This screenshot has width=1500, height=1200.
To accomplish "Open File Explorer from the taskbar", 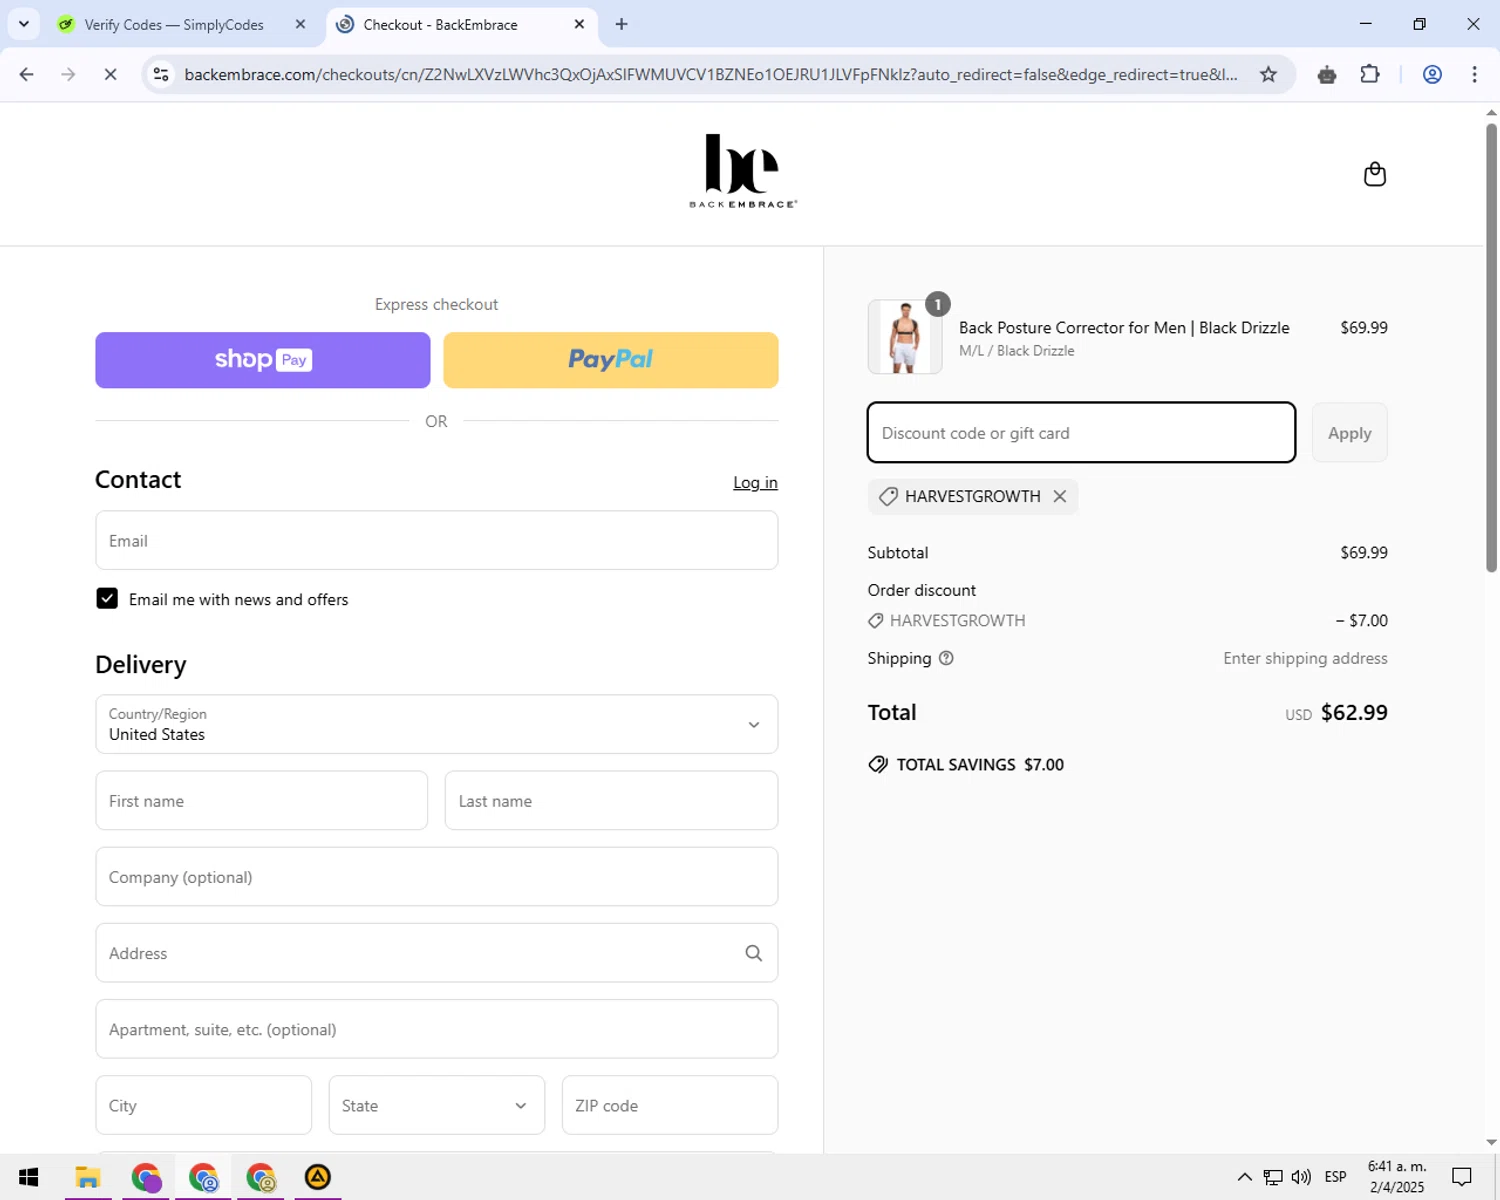I will pos(88,1177).
